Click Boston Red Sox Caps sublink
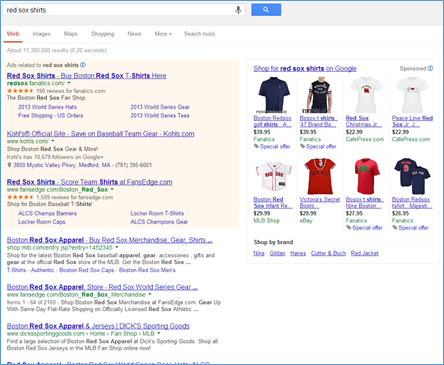Image resolution: width=444 pixels, height=365 pixels. [87, 270]
